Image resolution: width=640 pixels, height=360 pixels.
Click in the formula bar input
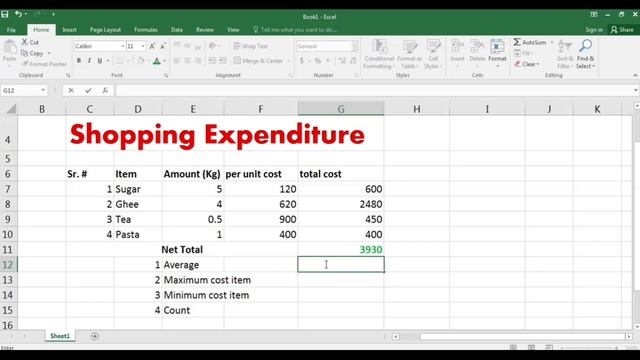[373, 91]
